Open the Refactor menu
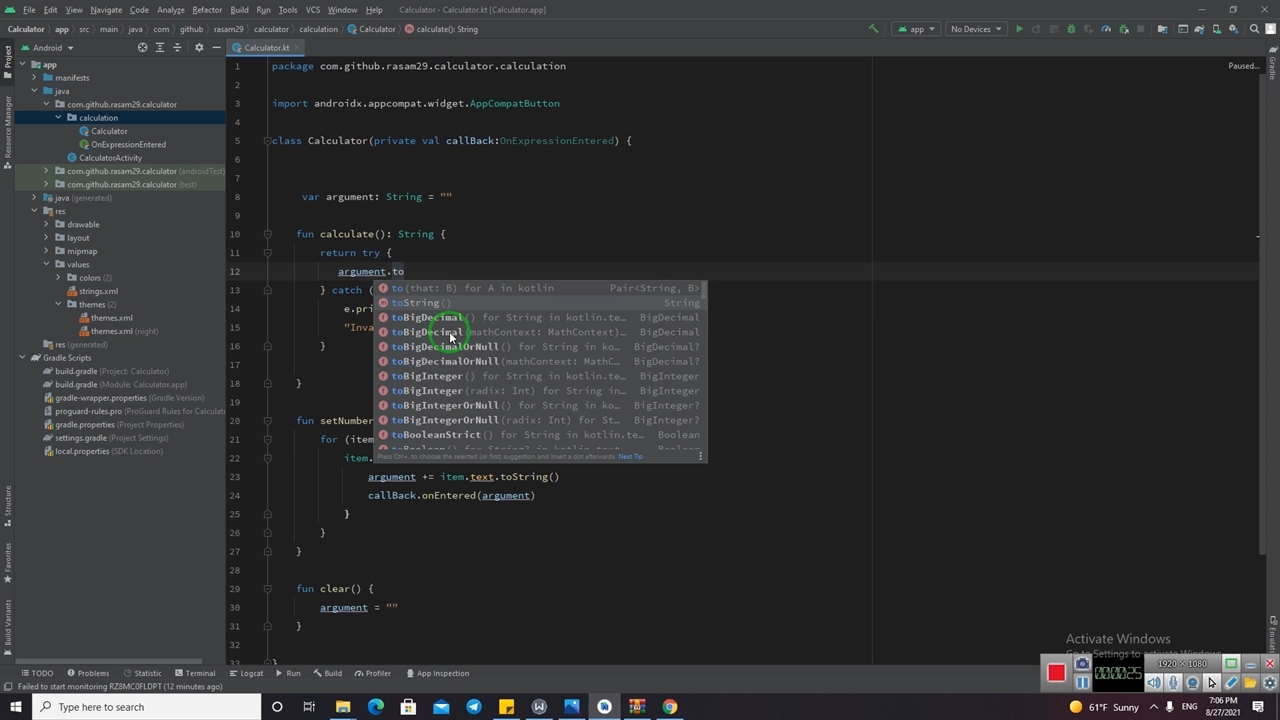Viewport: 1280px width, 720px height. (x=207, y=10)
